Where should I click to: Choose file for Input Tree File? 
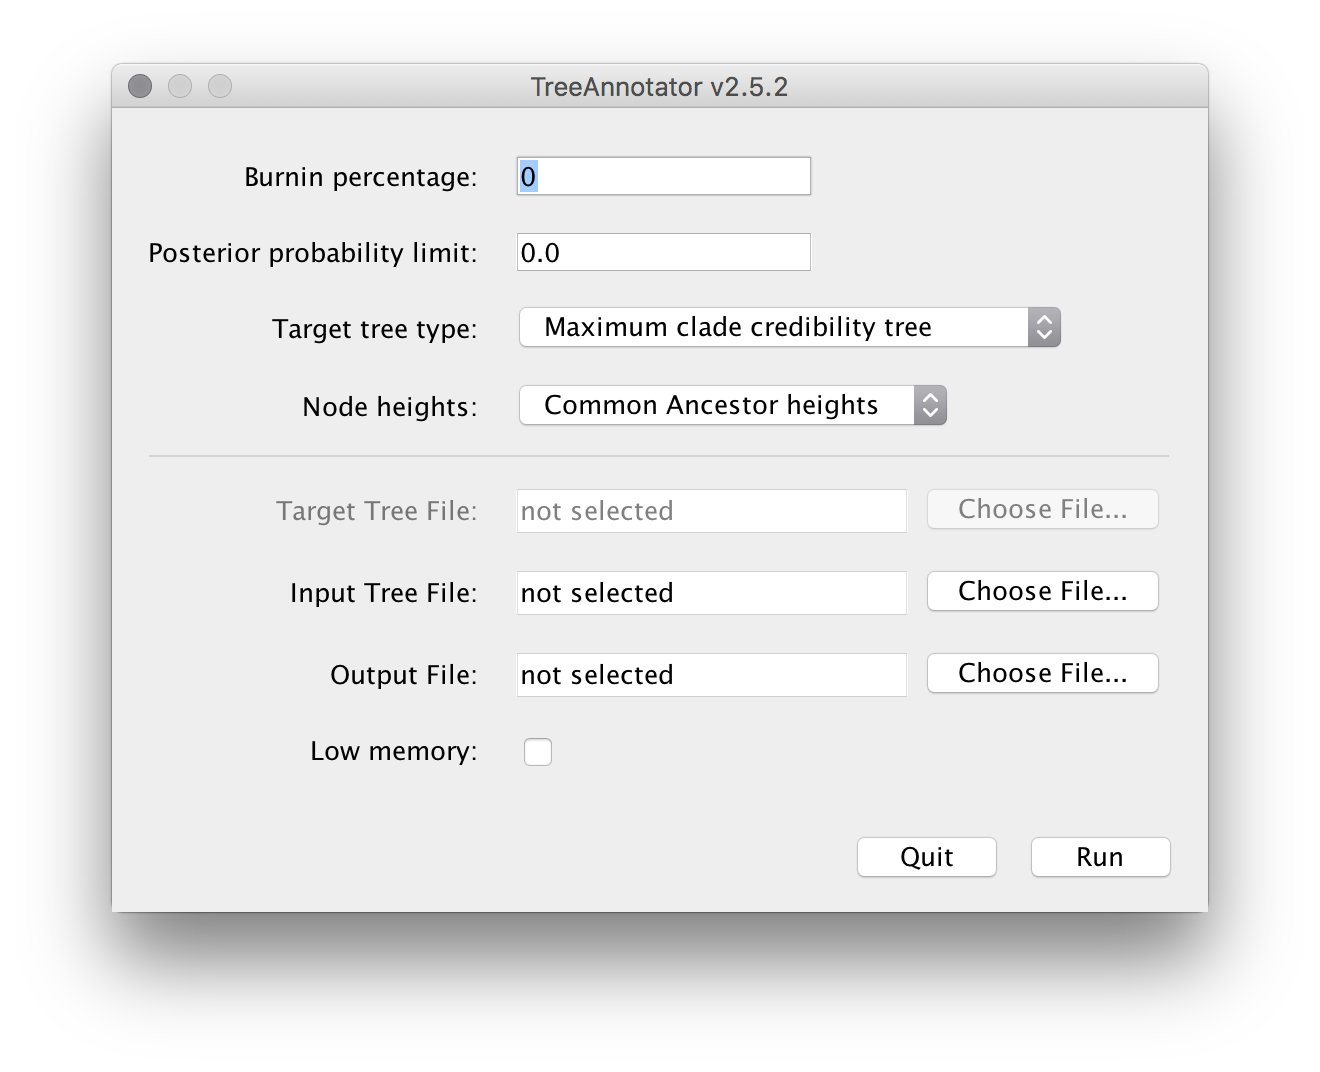(1042, 591)
